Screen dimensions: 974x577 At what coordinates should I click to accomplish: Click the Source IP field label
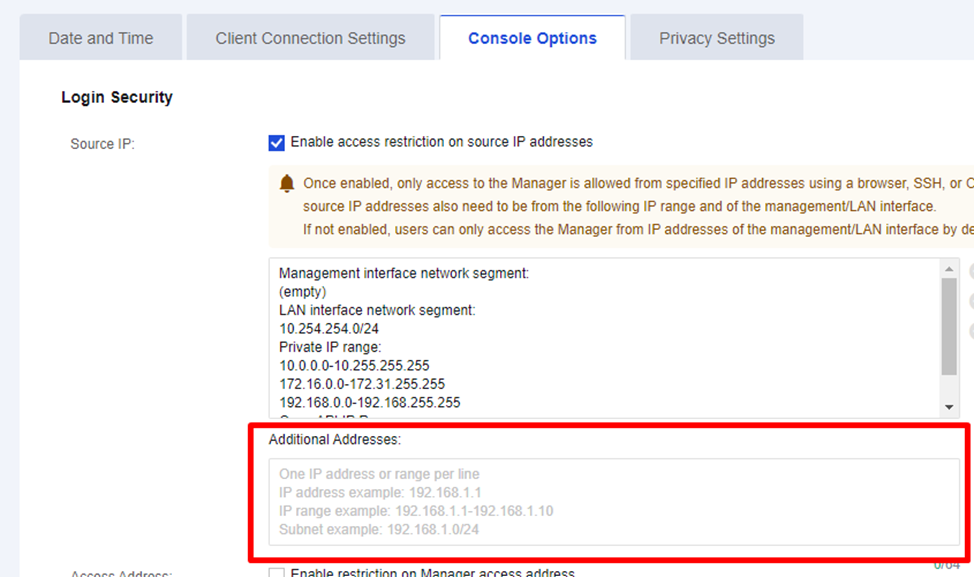pos(102,144)
